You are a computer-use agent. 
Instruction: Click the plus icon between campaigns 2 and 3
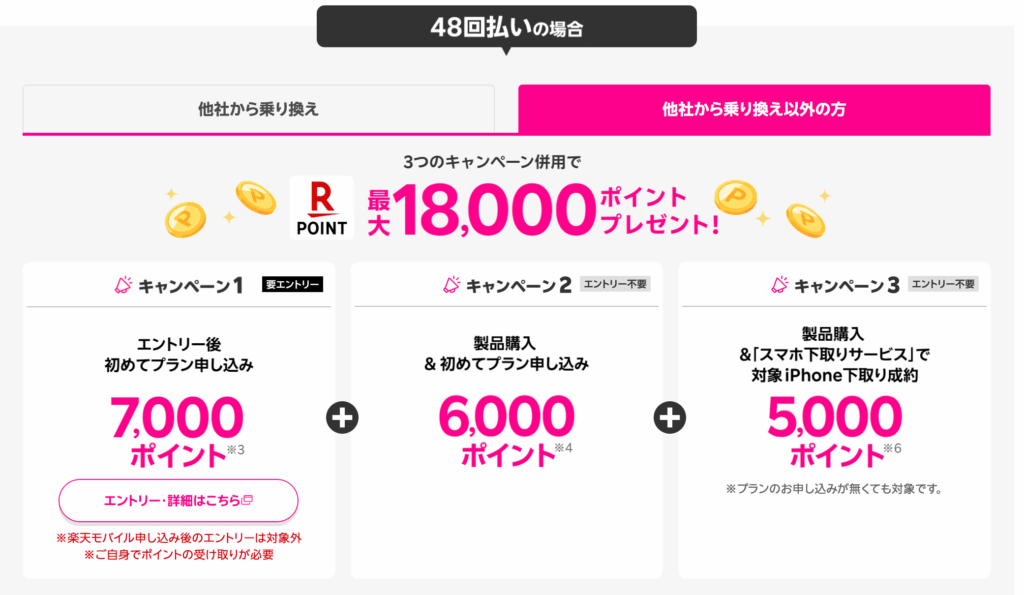click(670, 418)
